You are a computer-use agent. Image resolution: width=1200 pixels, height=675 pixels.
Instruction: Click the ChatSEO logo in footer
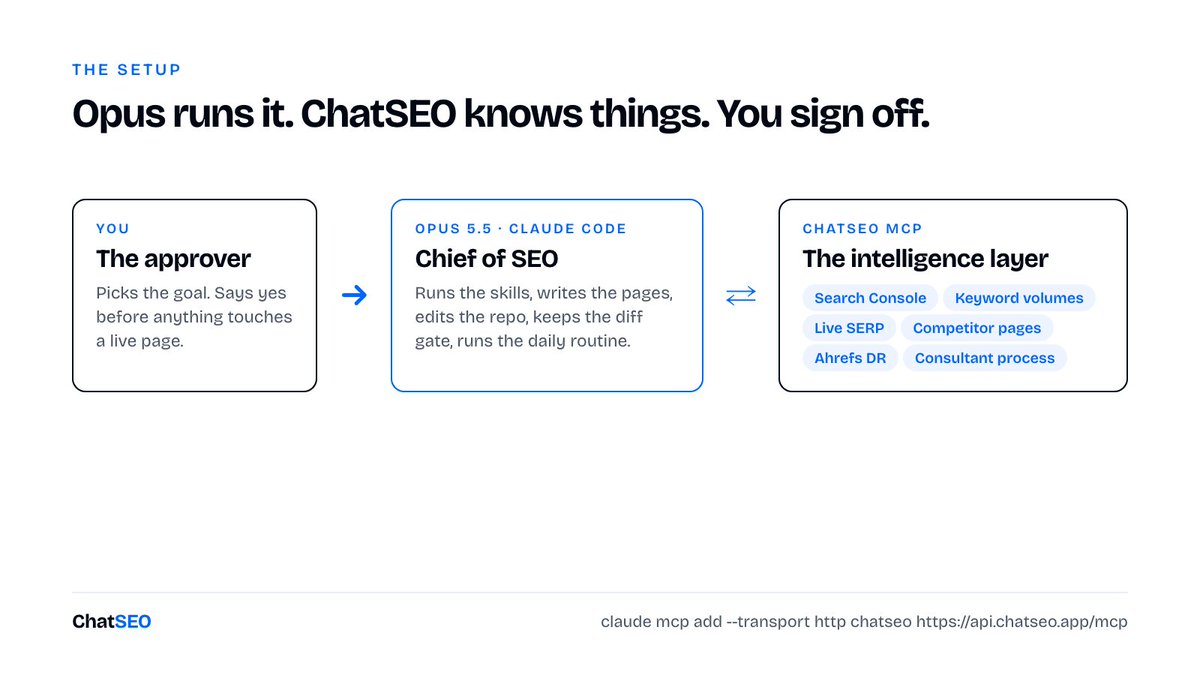(112, 622)
